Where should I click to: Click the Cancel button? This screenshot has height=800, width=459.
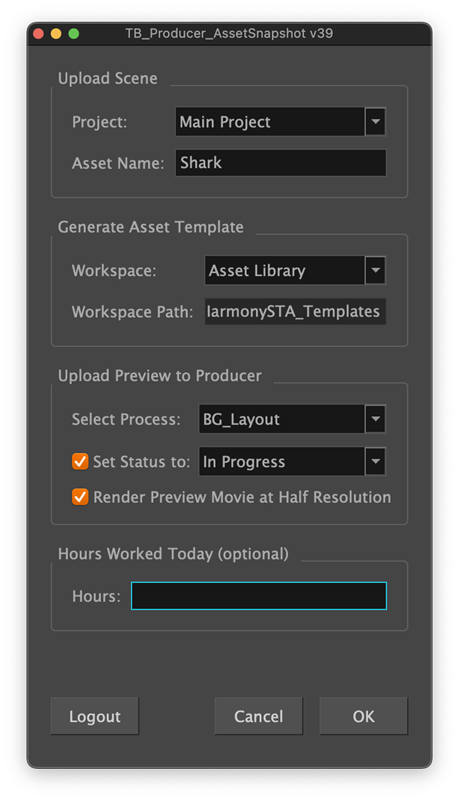pos(259,716)
